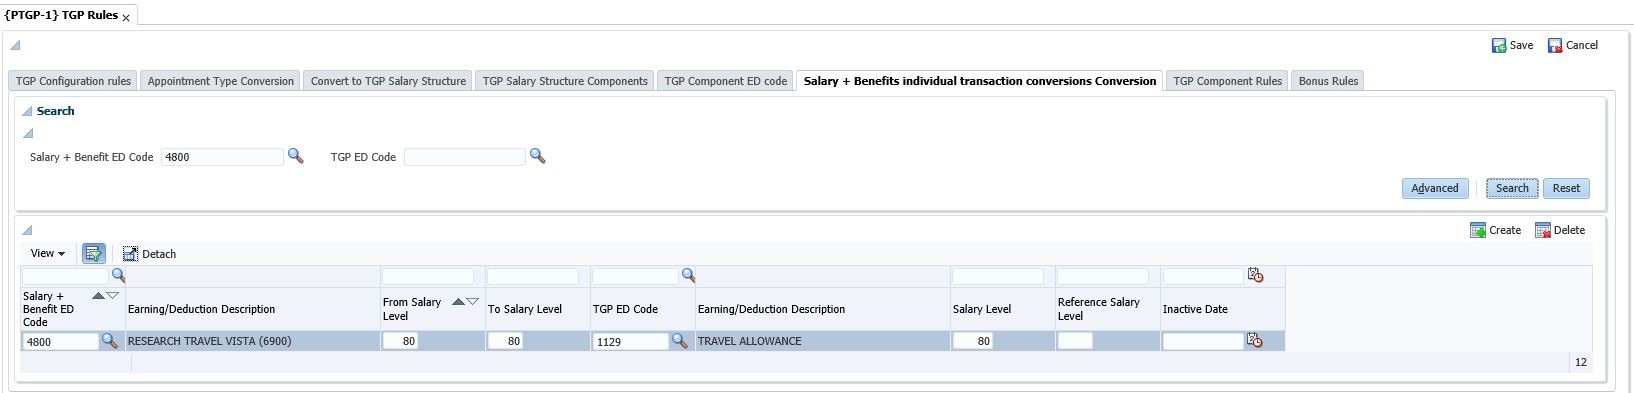
Task: Click the Save icon
Action: tap(1499, 46)
